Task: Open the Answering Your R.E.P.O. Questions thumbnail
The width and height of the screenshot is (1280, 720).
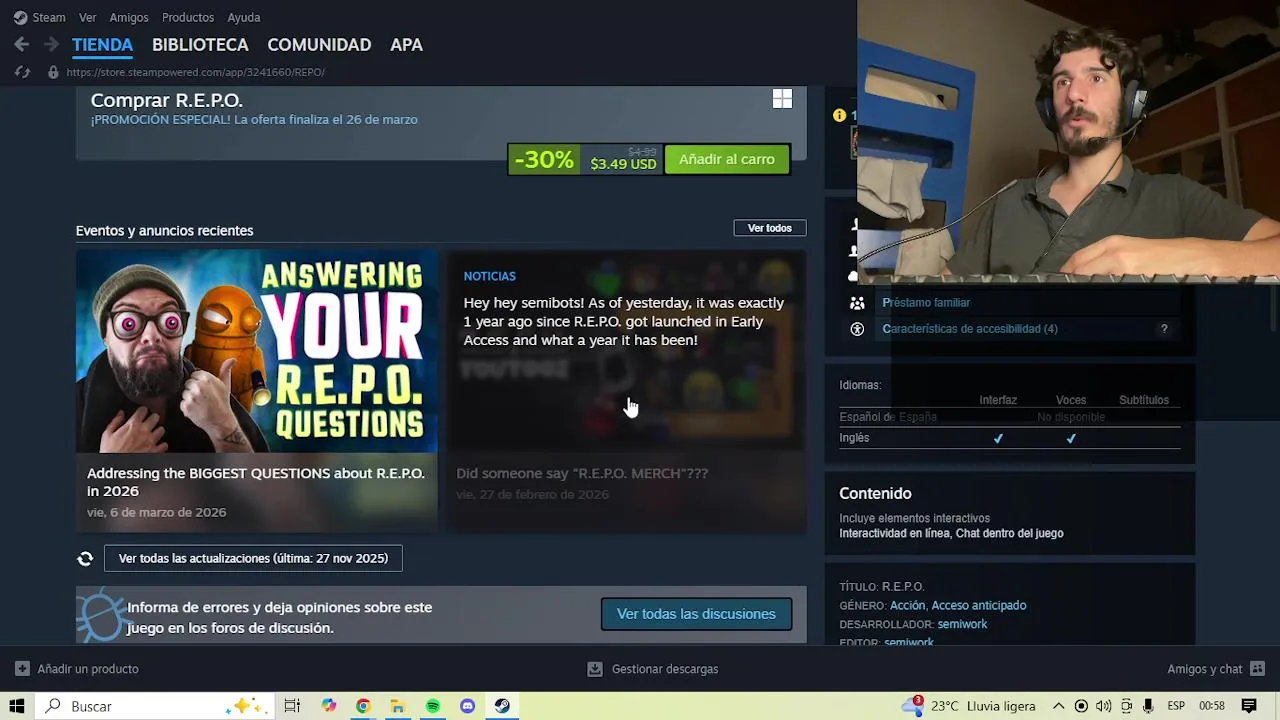Action: [256, 351]
